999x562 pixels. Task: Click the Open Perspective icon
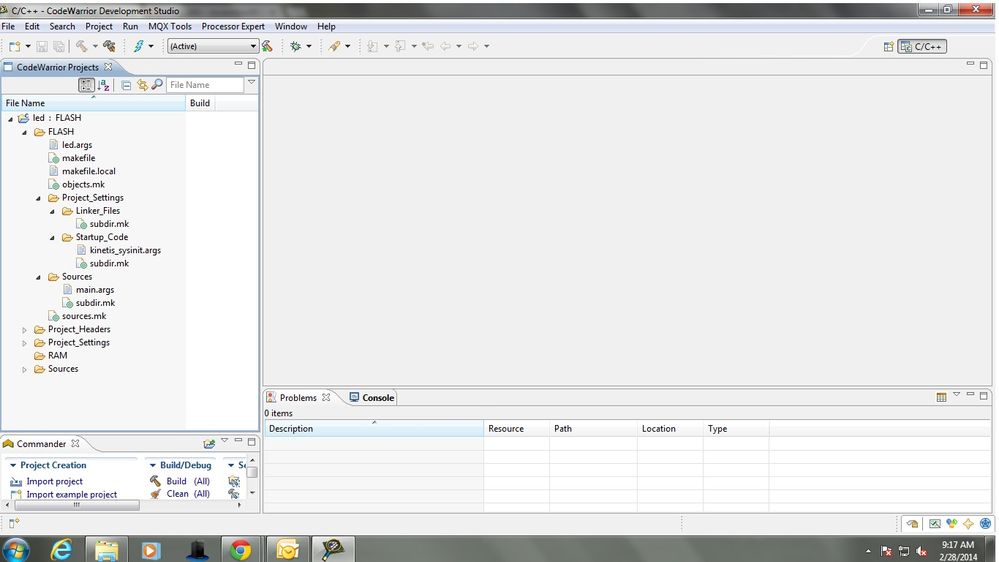pos(888,47)
